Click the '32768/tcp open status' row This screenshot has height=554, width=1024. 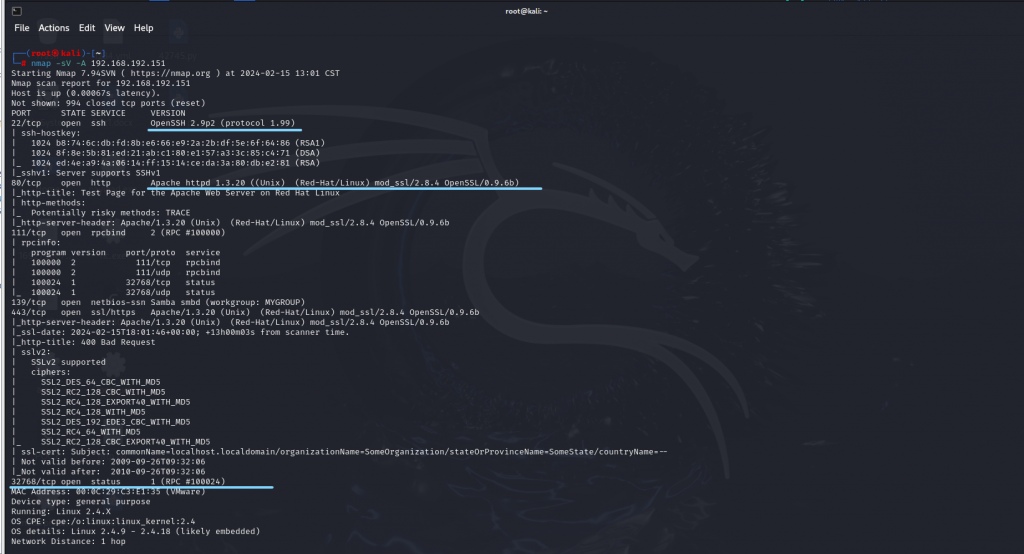pyautogui.click(x=118, y=482)
